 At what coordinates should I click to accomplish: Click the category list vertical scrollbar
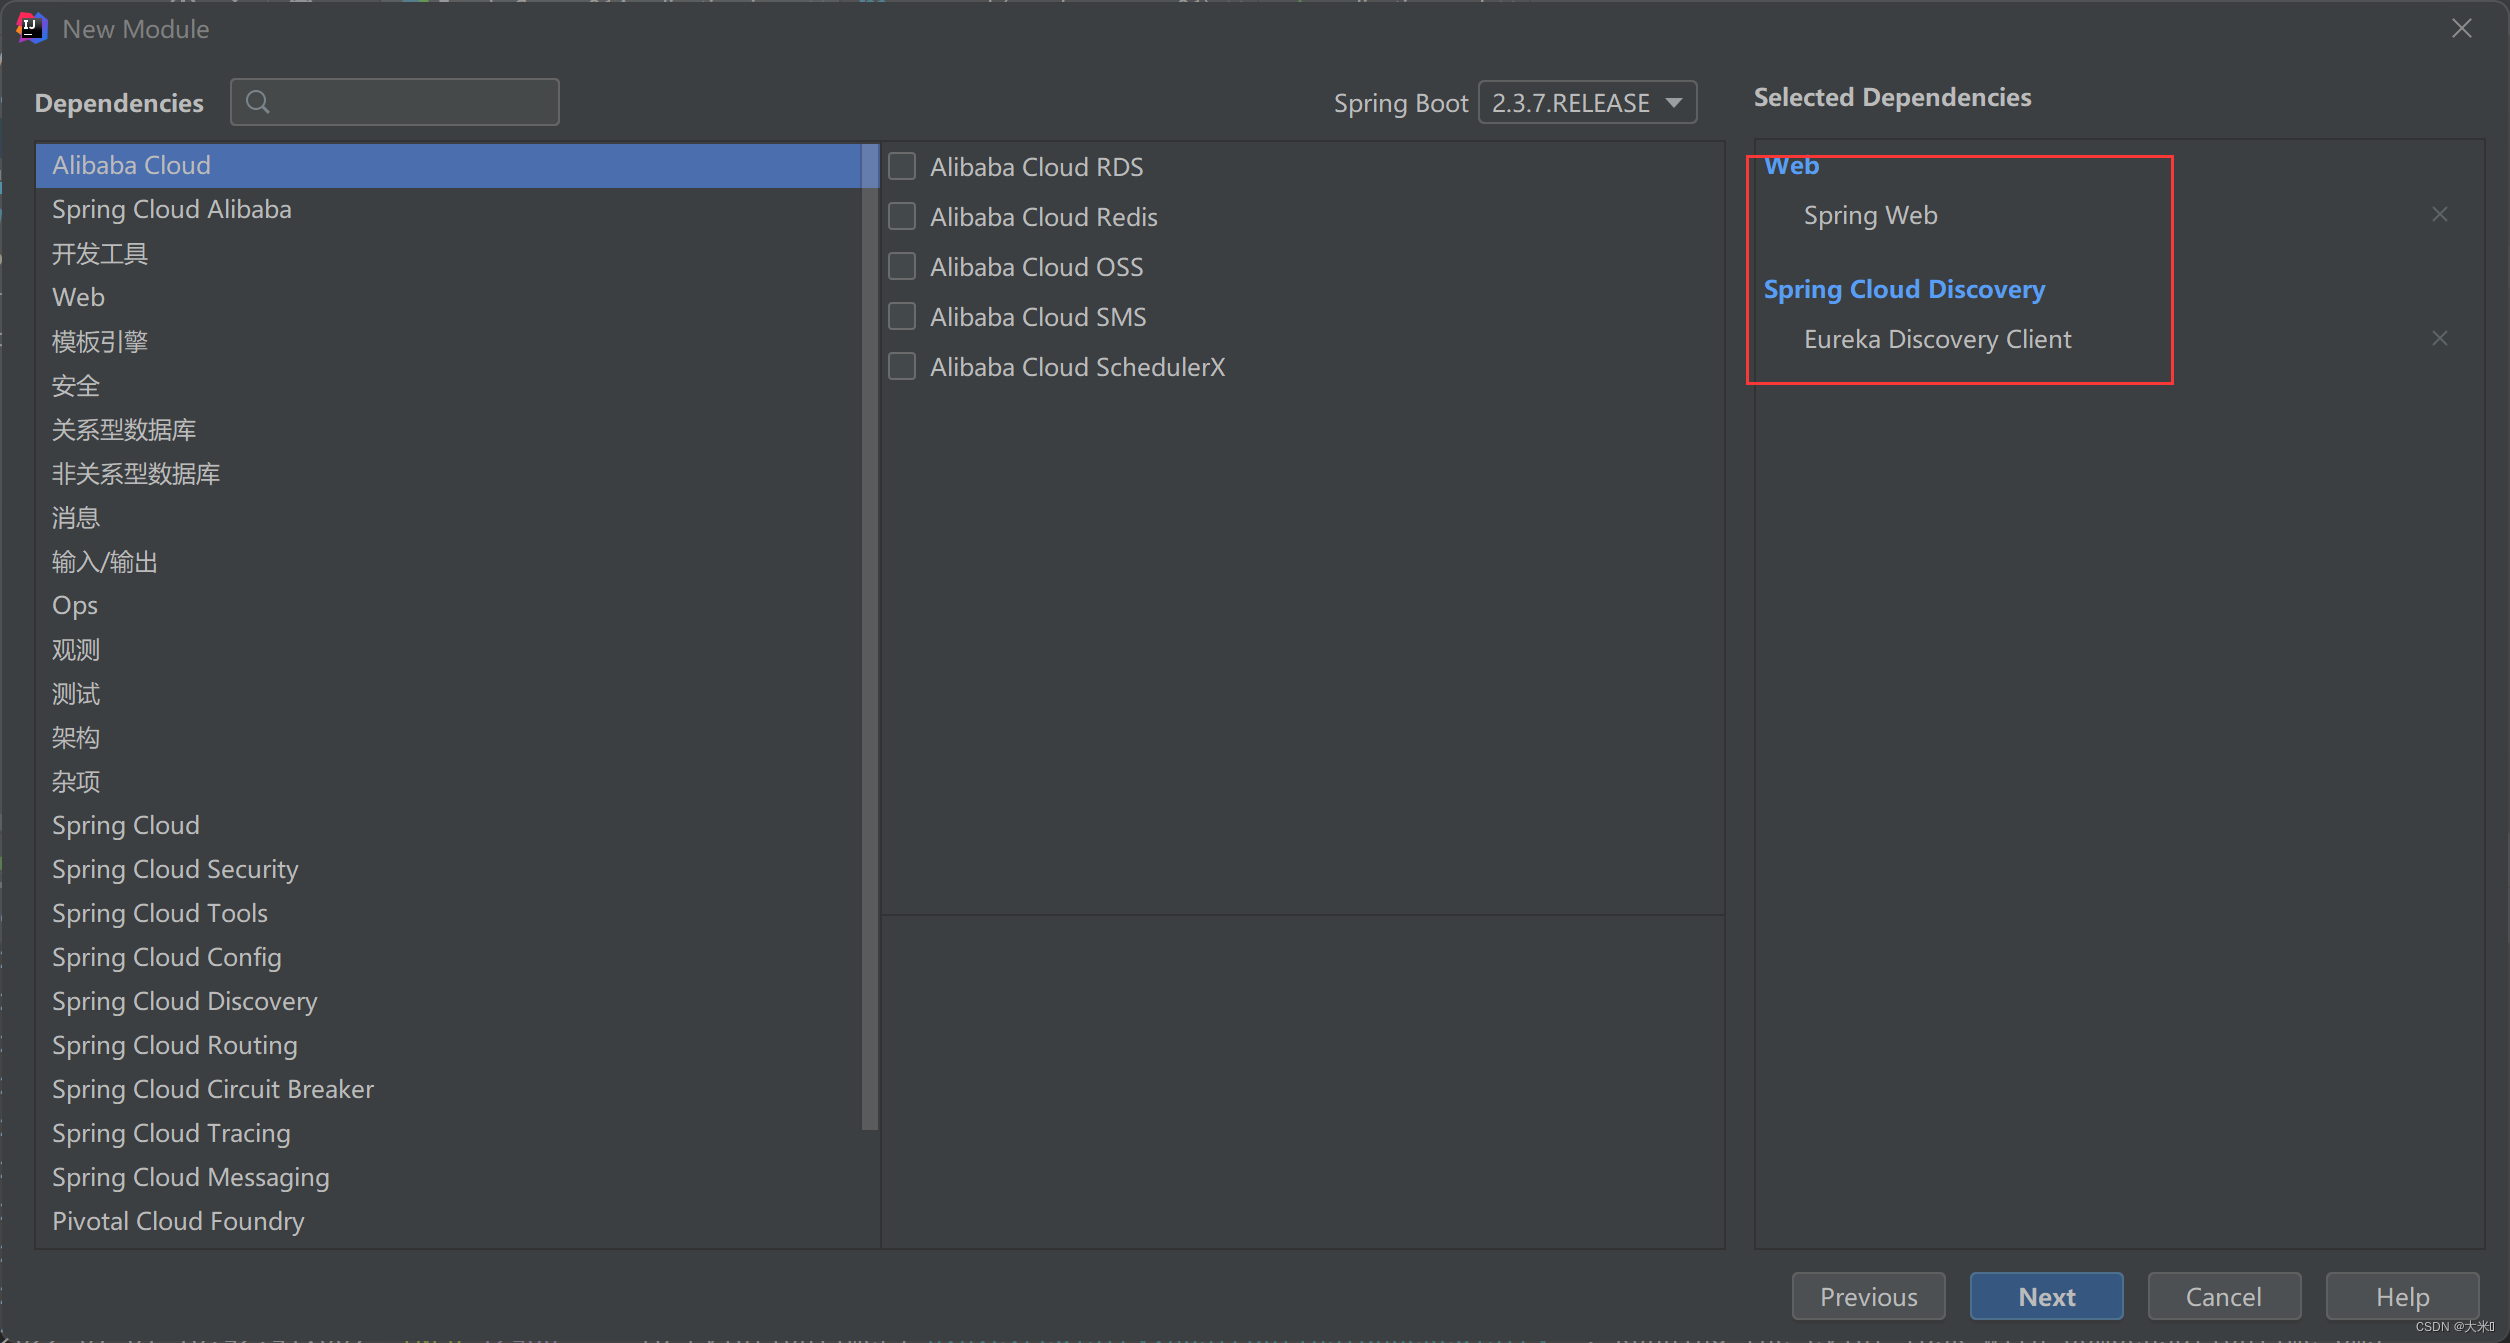pos(870,637)
